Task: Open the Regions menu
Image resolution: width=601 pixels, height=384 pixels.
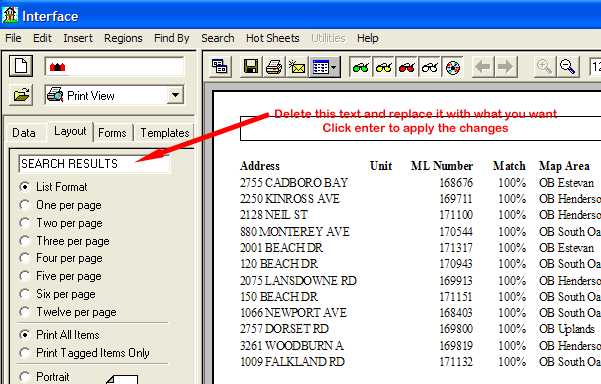Action: click(123, 38)
